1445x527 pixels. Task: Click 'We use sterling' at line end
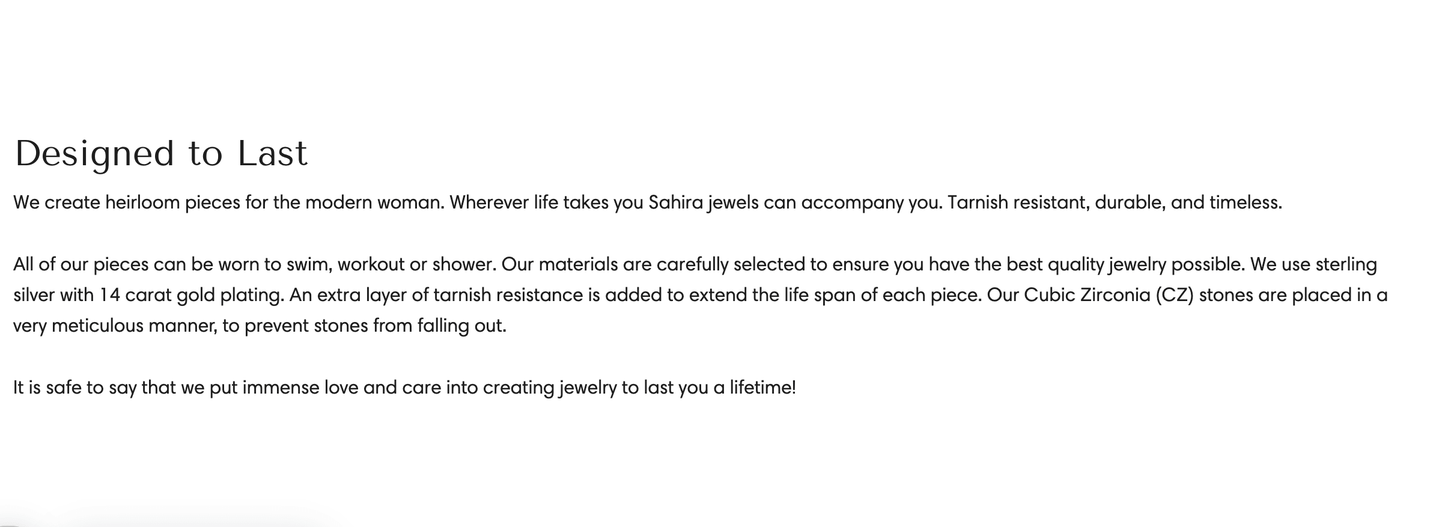(x=1313, y=265)
